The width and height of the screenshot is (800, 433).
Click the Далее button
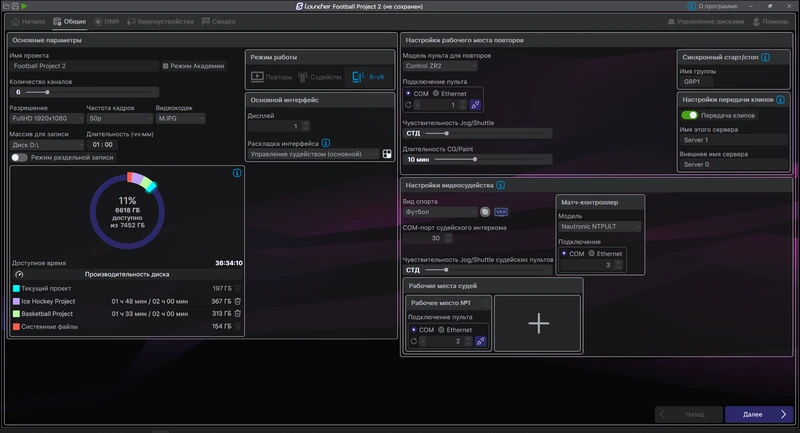[758, 414]
